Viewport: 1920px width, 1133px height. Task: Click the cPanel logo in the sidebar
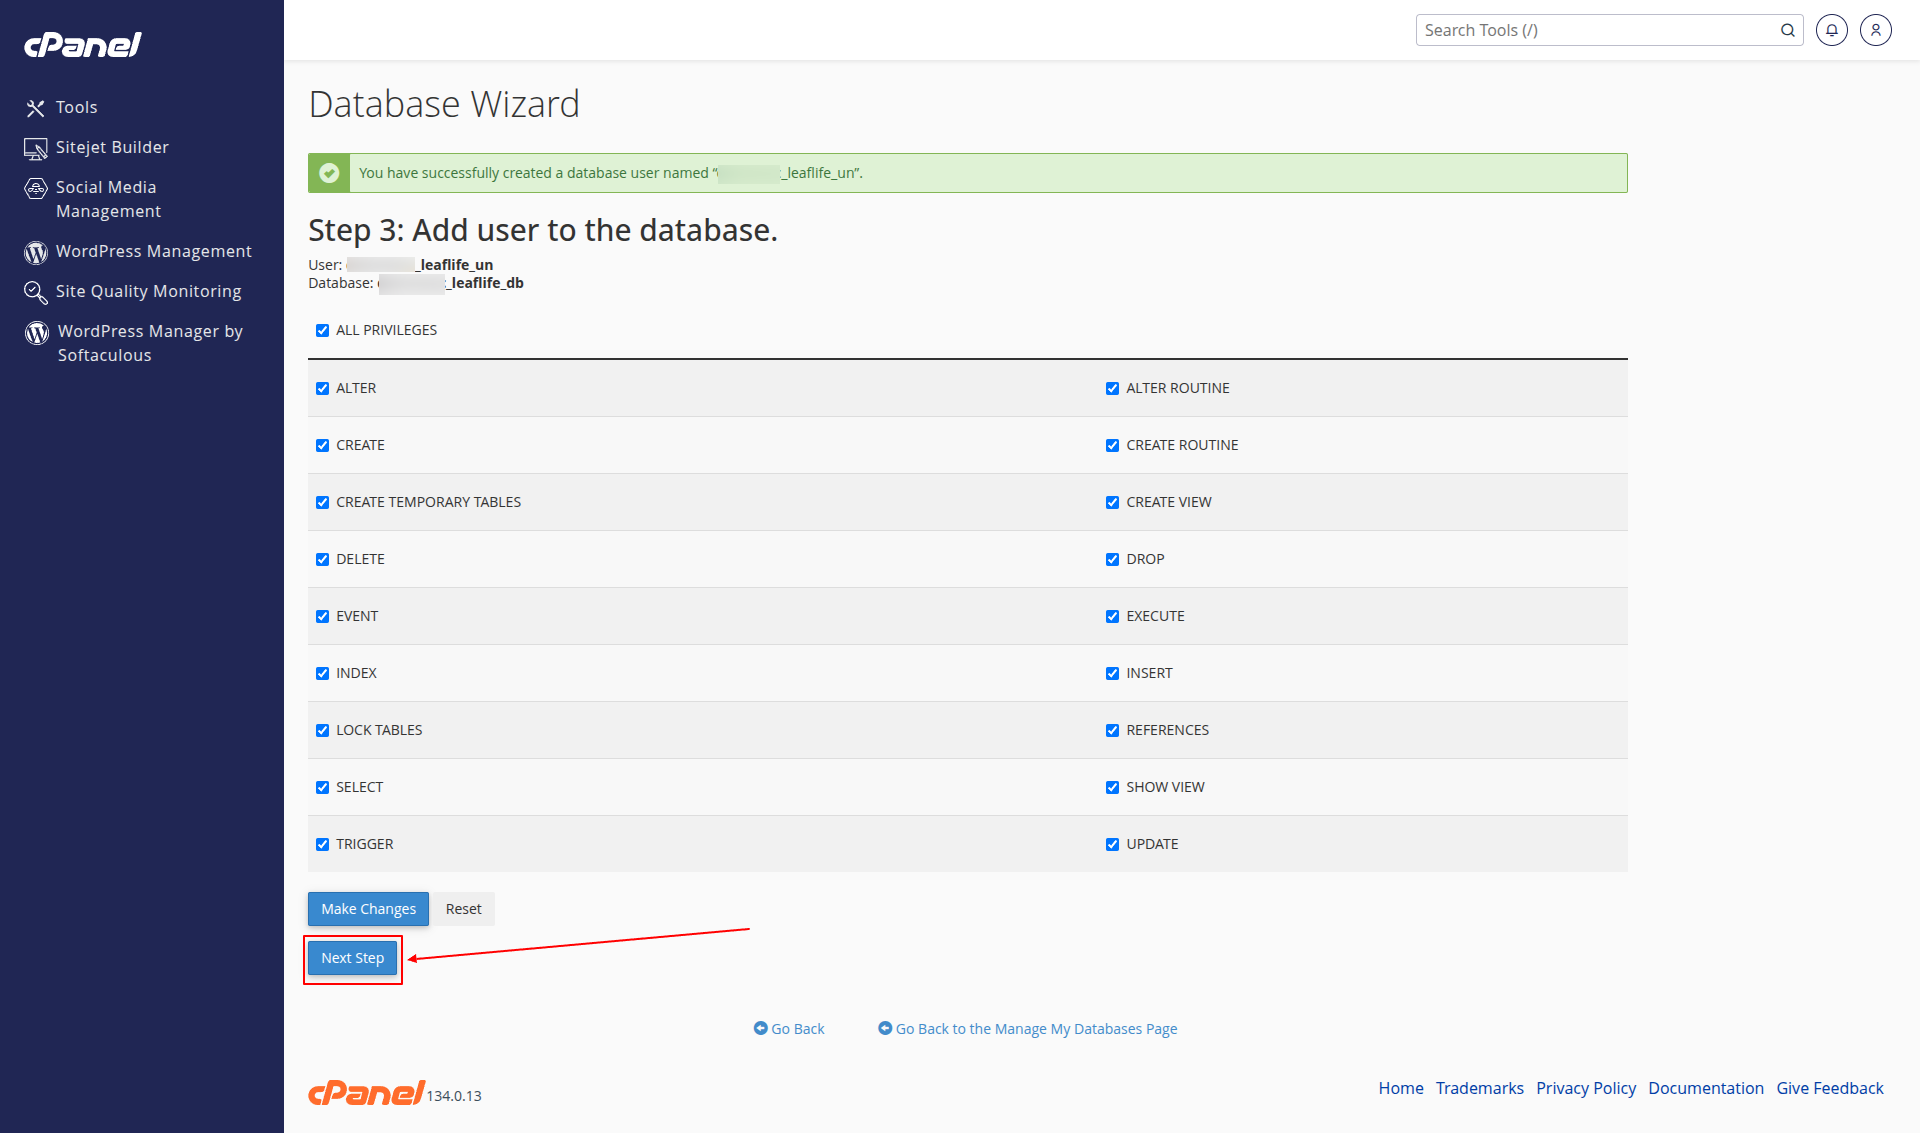click(x=83, y=45)
